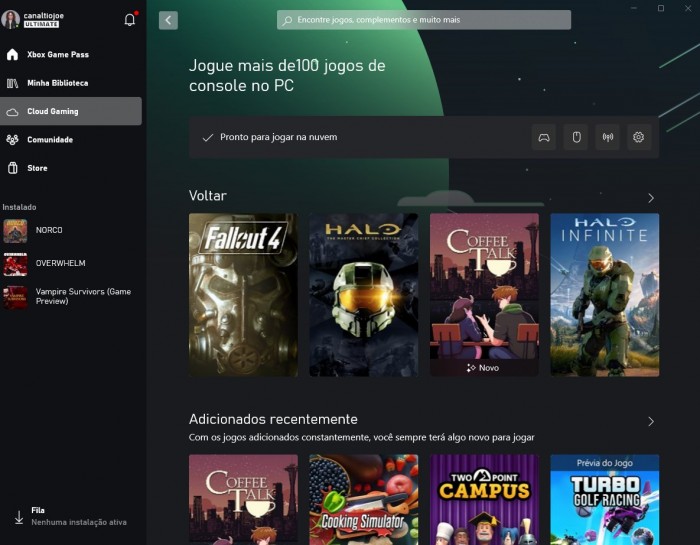This screenshot has width=700, height=545.
Task: Open Coffee Talk in Adicionados recentemente
Action: (x=243, y=499)
